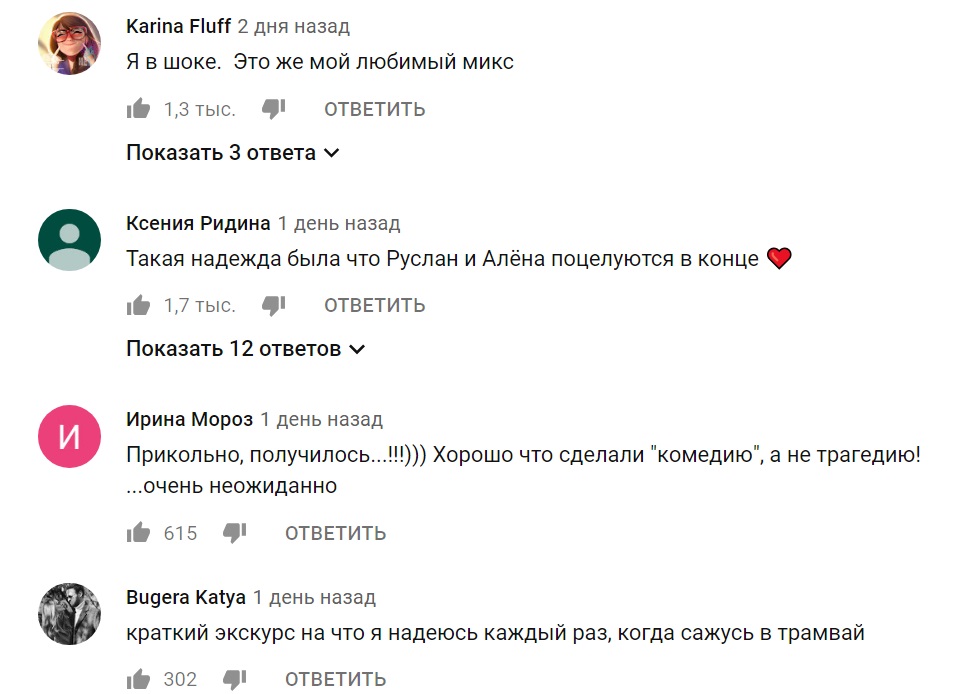Dislike Ирина Мороз's comment

(234, 533)
